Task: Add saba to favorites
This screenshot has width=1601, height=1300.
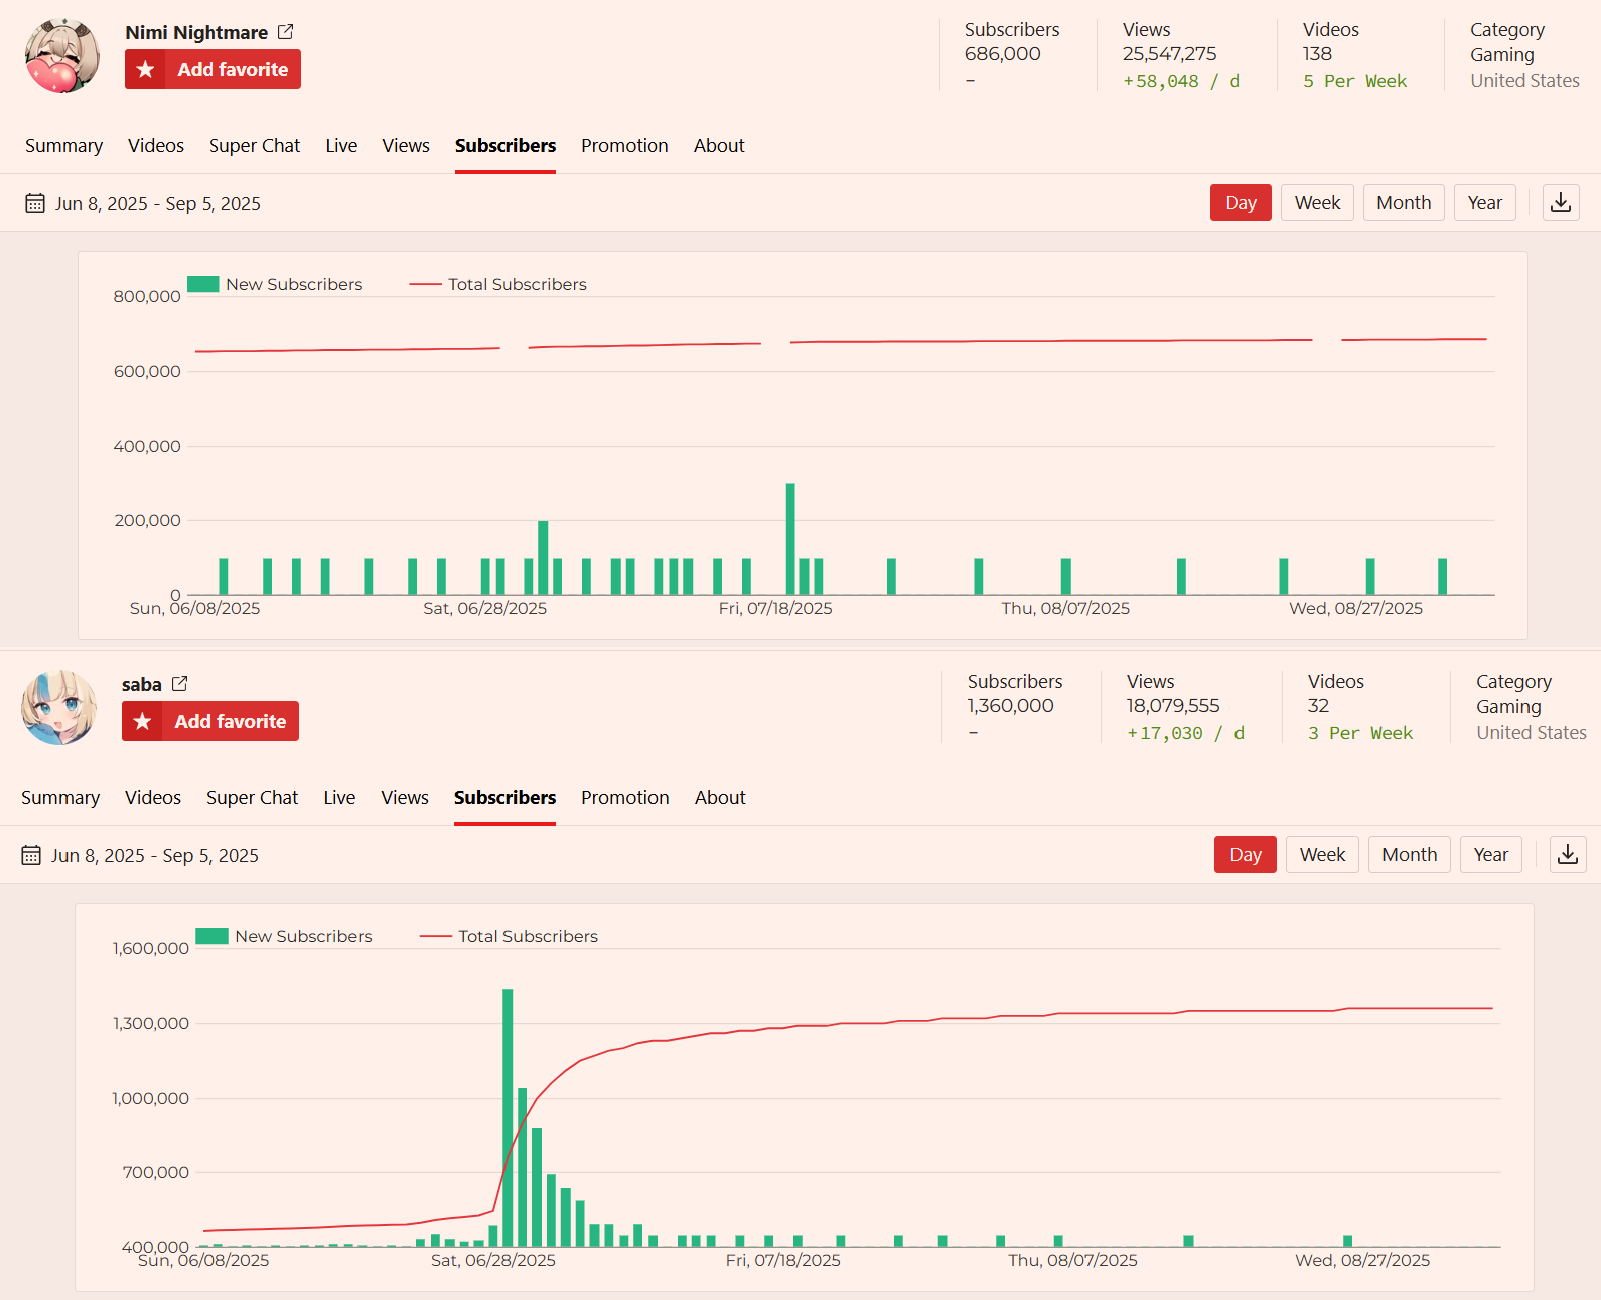Action: coord(210,721)
